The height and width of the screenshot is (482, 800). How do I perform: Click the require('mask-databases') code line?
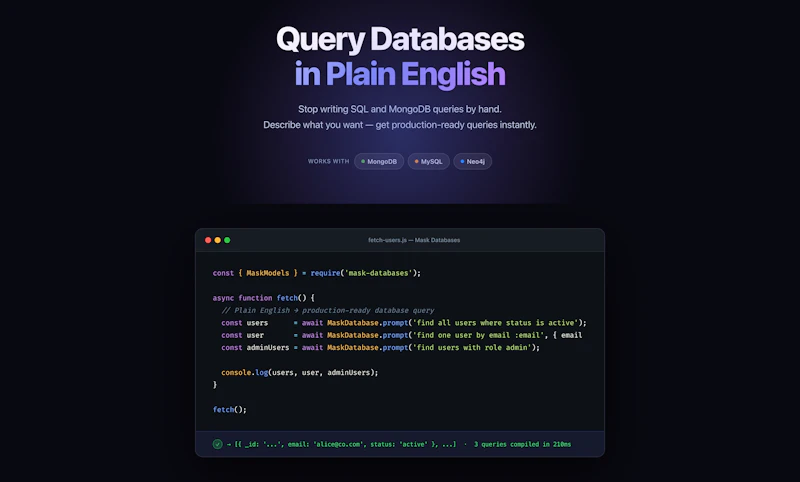click(x=317, y=273)
